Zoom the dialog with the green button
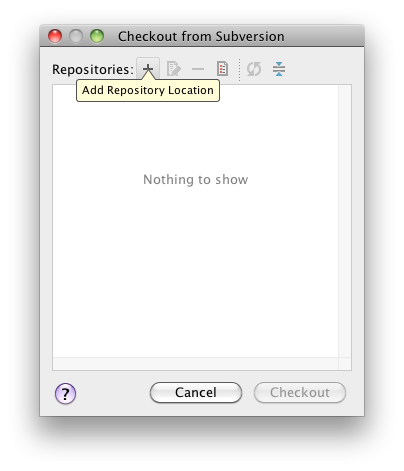This screenshot has height=471, width=404. click(97, 36)
